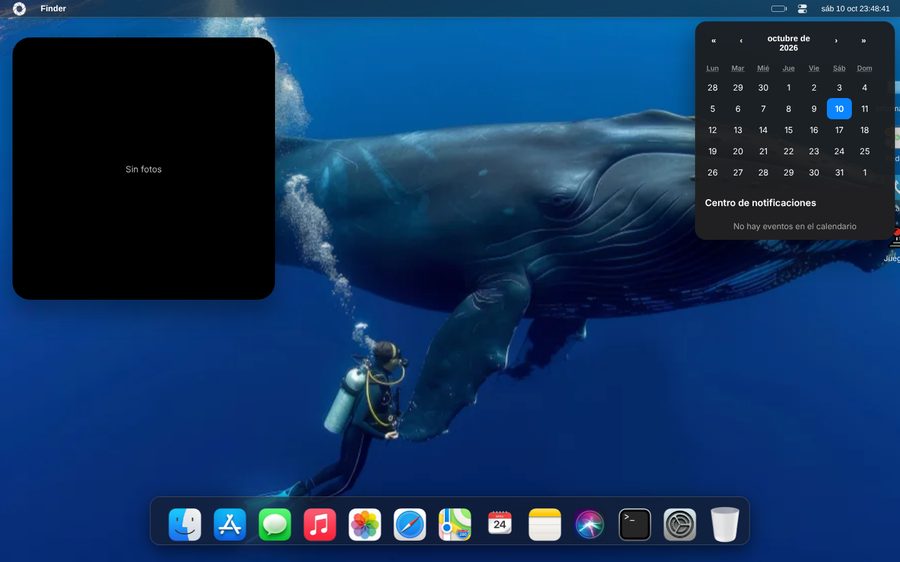The height and width of the screenshot is (562, 900).
Task: Check the battery icon in the menu bar
Action: 779,9
